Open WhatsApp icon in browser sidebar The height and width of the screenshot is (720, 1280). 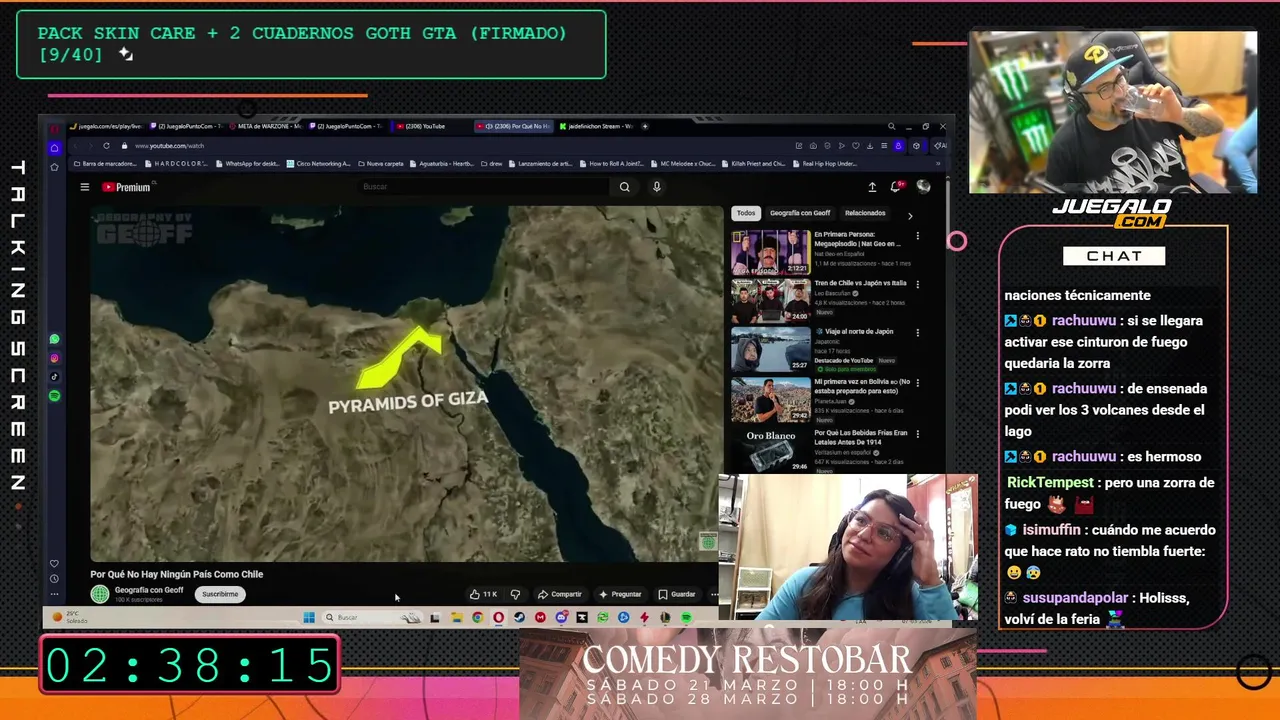(x=54, y=340)
